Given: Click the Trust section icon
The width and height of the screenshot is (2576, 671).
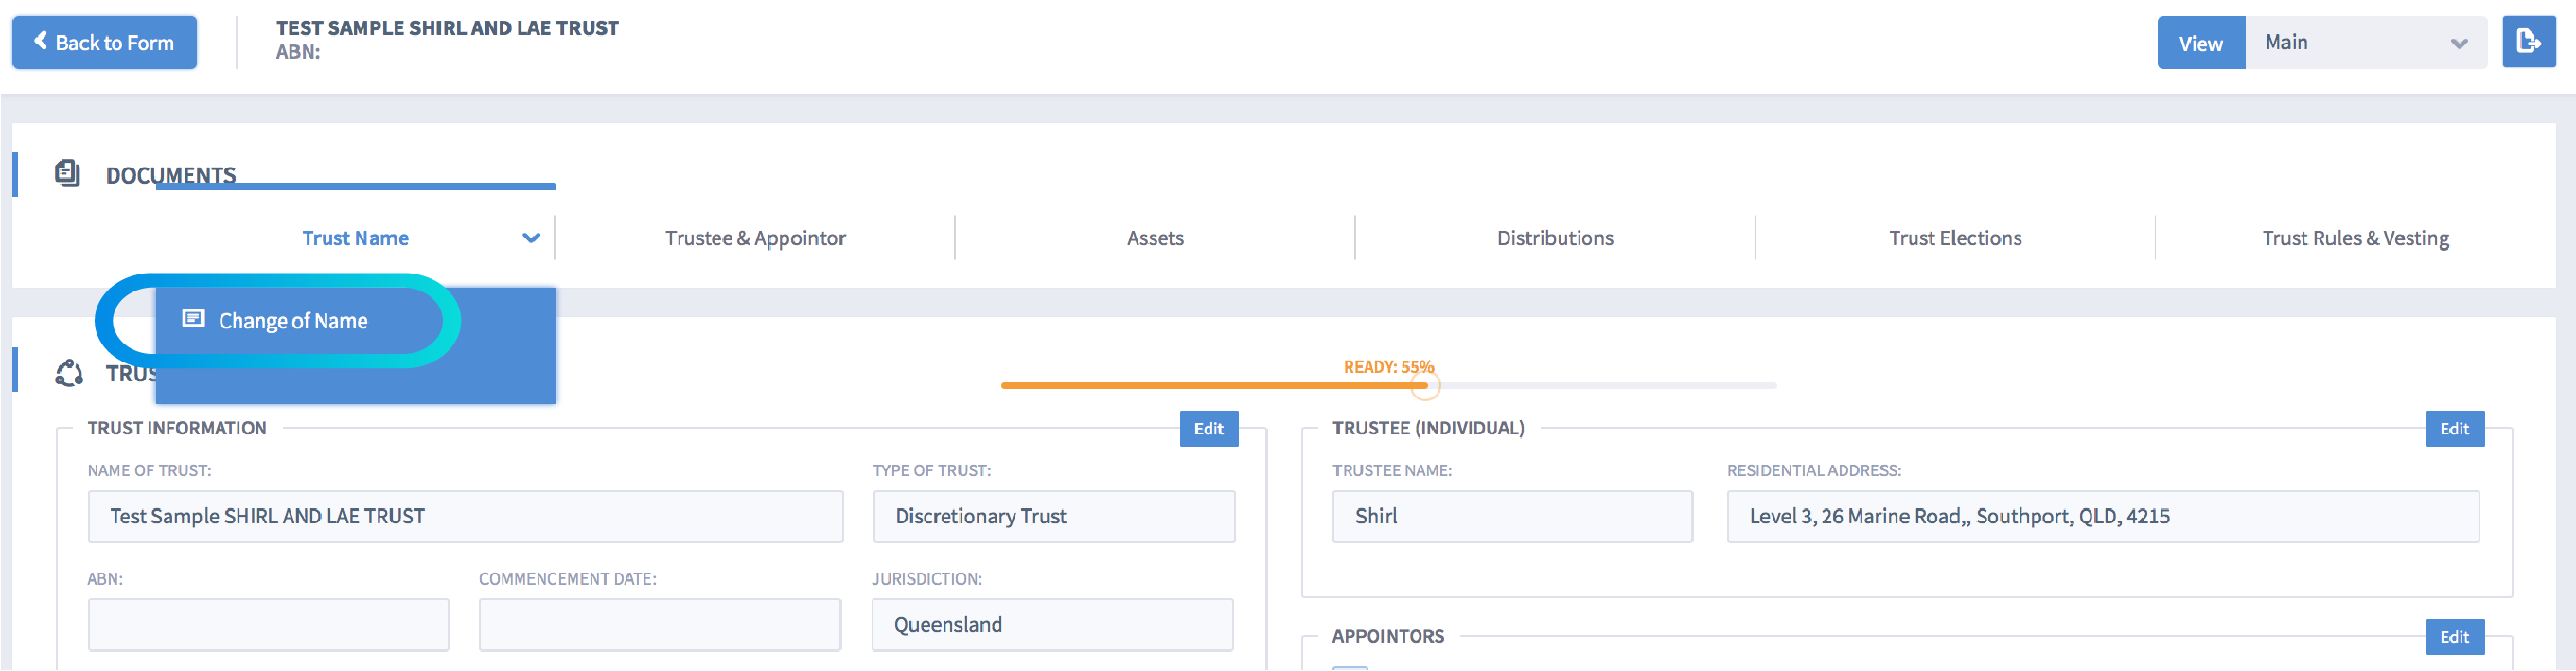Looking at the screenshot, I should click(68, 373).
